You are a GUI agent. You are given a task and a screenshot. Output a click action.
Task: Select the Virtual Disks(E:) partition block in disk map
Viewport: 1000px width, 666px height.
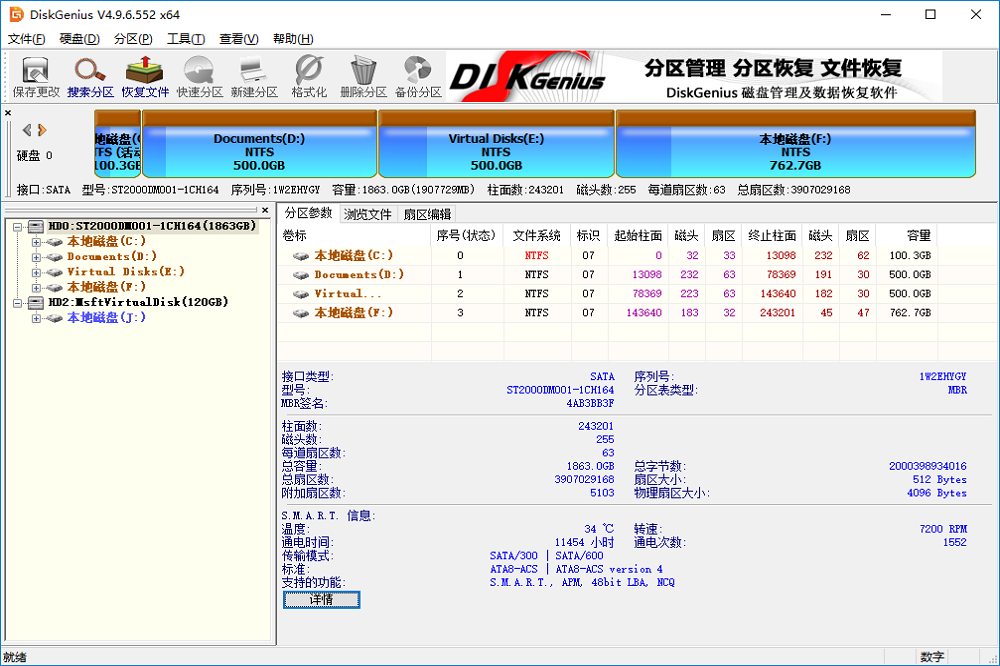tap(496, 144)
